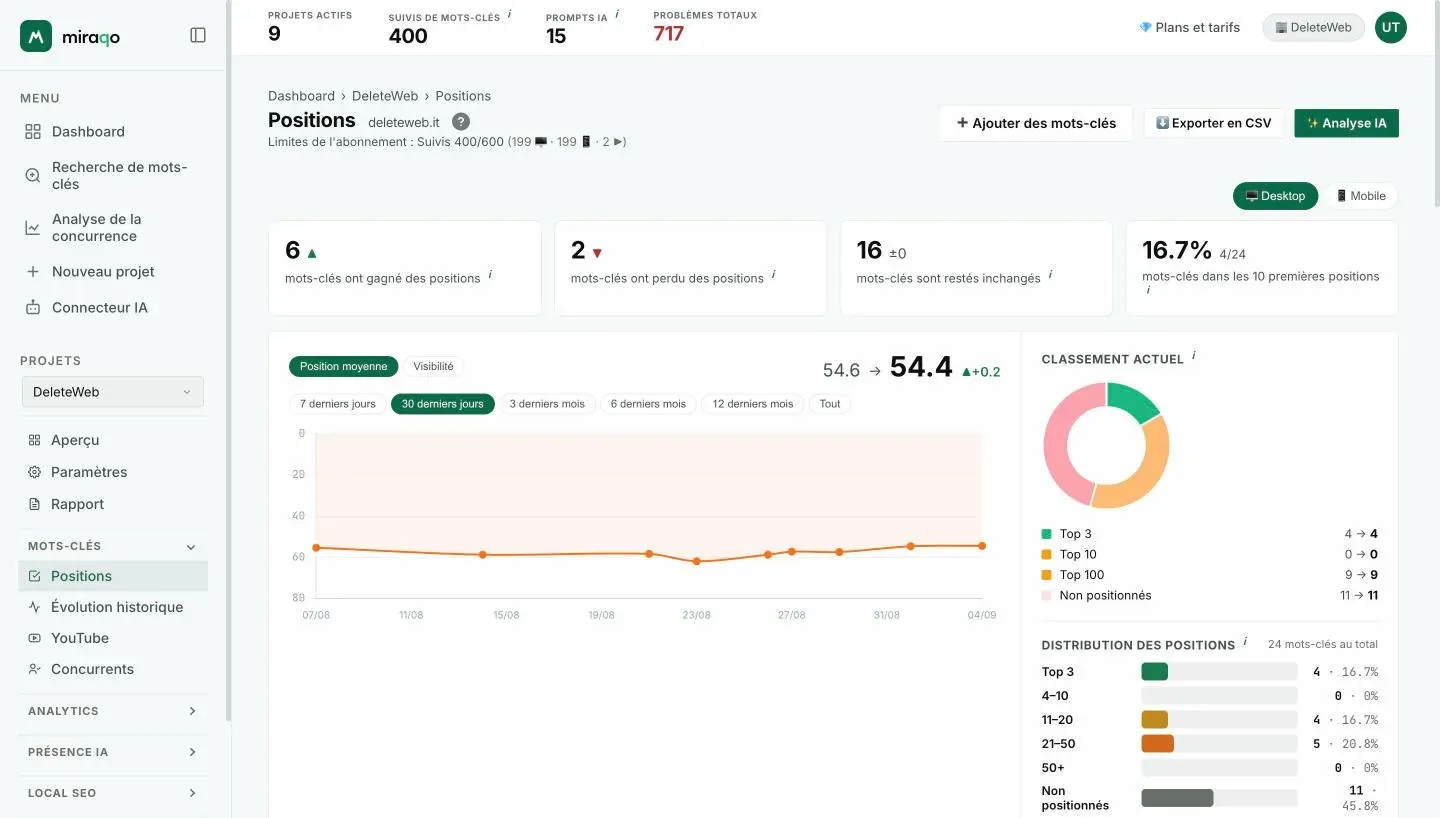Open info icon on gained positions card

[490, 275]
